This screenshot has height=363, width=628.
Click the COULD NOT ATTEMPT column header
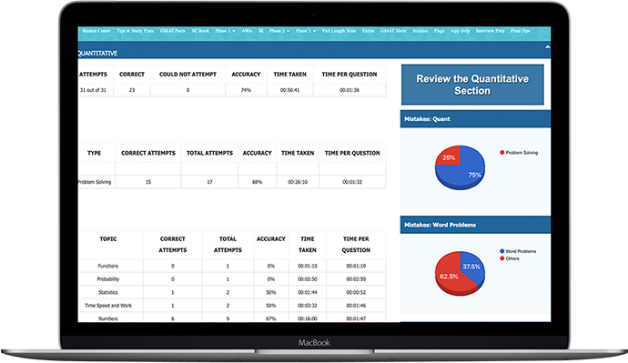point(188,74)
